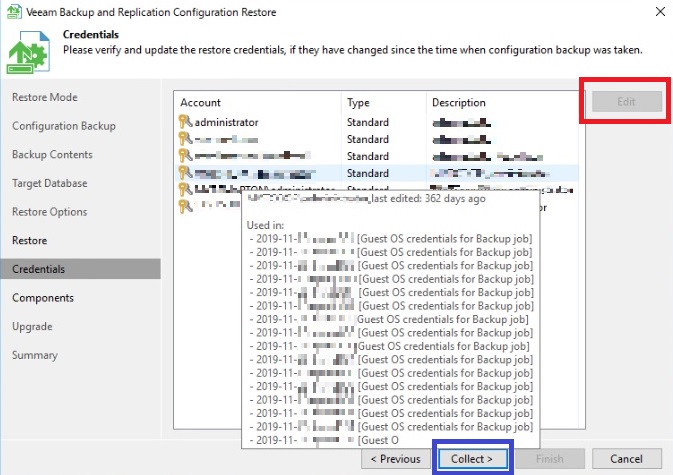The height and width of the screenshot is (475, 673).
Task: Select the Target Database step
Action: click(49, 183)
